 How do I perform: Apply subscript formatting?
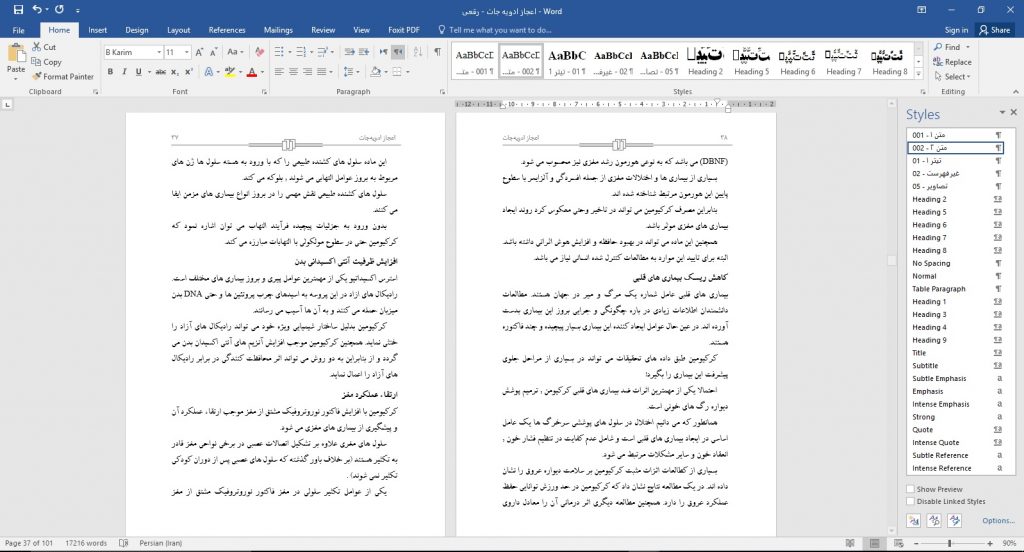(175, 72)
